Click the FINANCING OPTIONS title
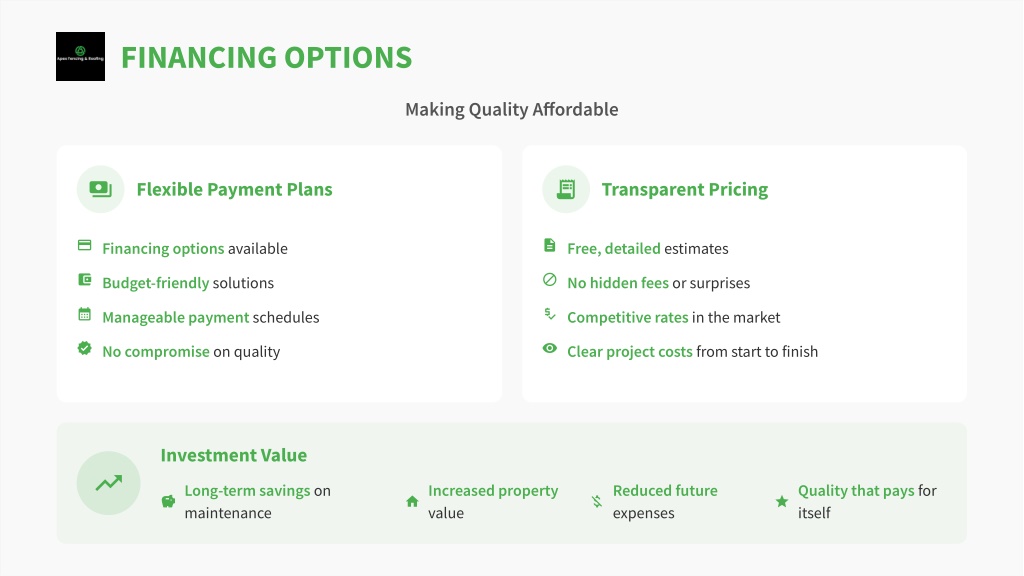 tap(266, 57)
